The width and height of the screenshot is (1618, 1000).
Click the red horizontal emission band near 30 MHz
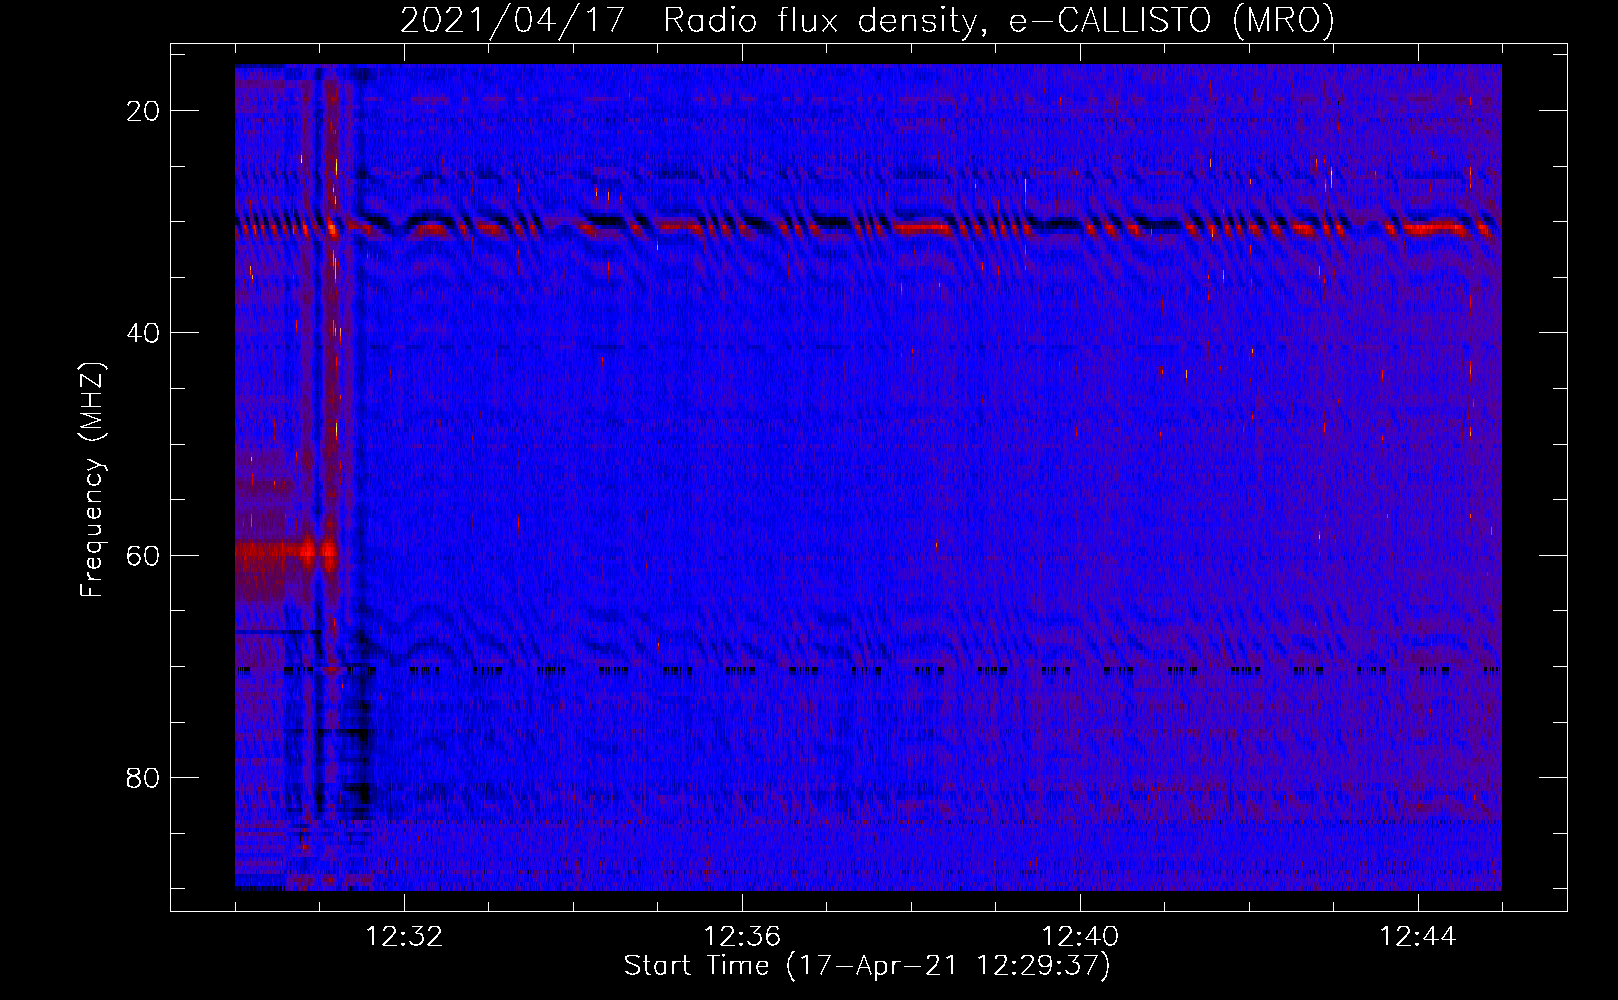pyautogui.click(x=868, y=229)
